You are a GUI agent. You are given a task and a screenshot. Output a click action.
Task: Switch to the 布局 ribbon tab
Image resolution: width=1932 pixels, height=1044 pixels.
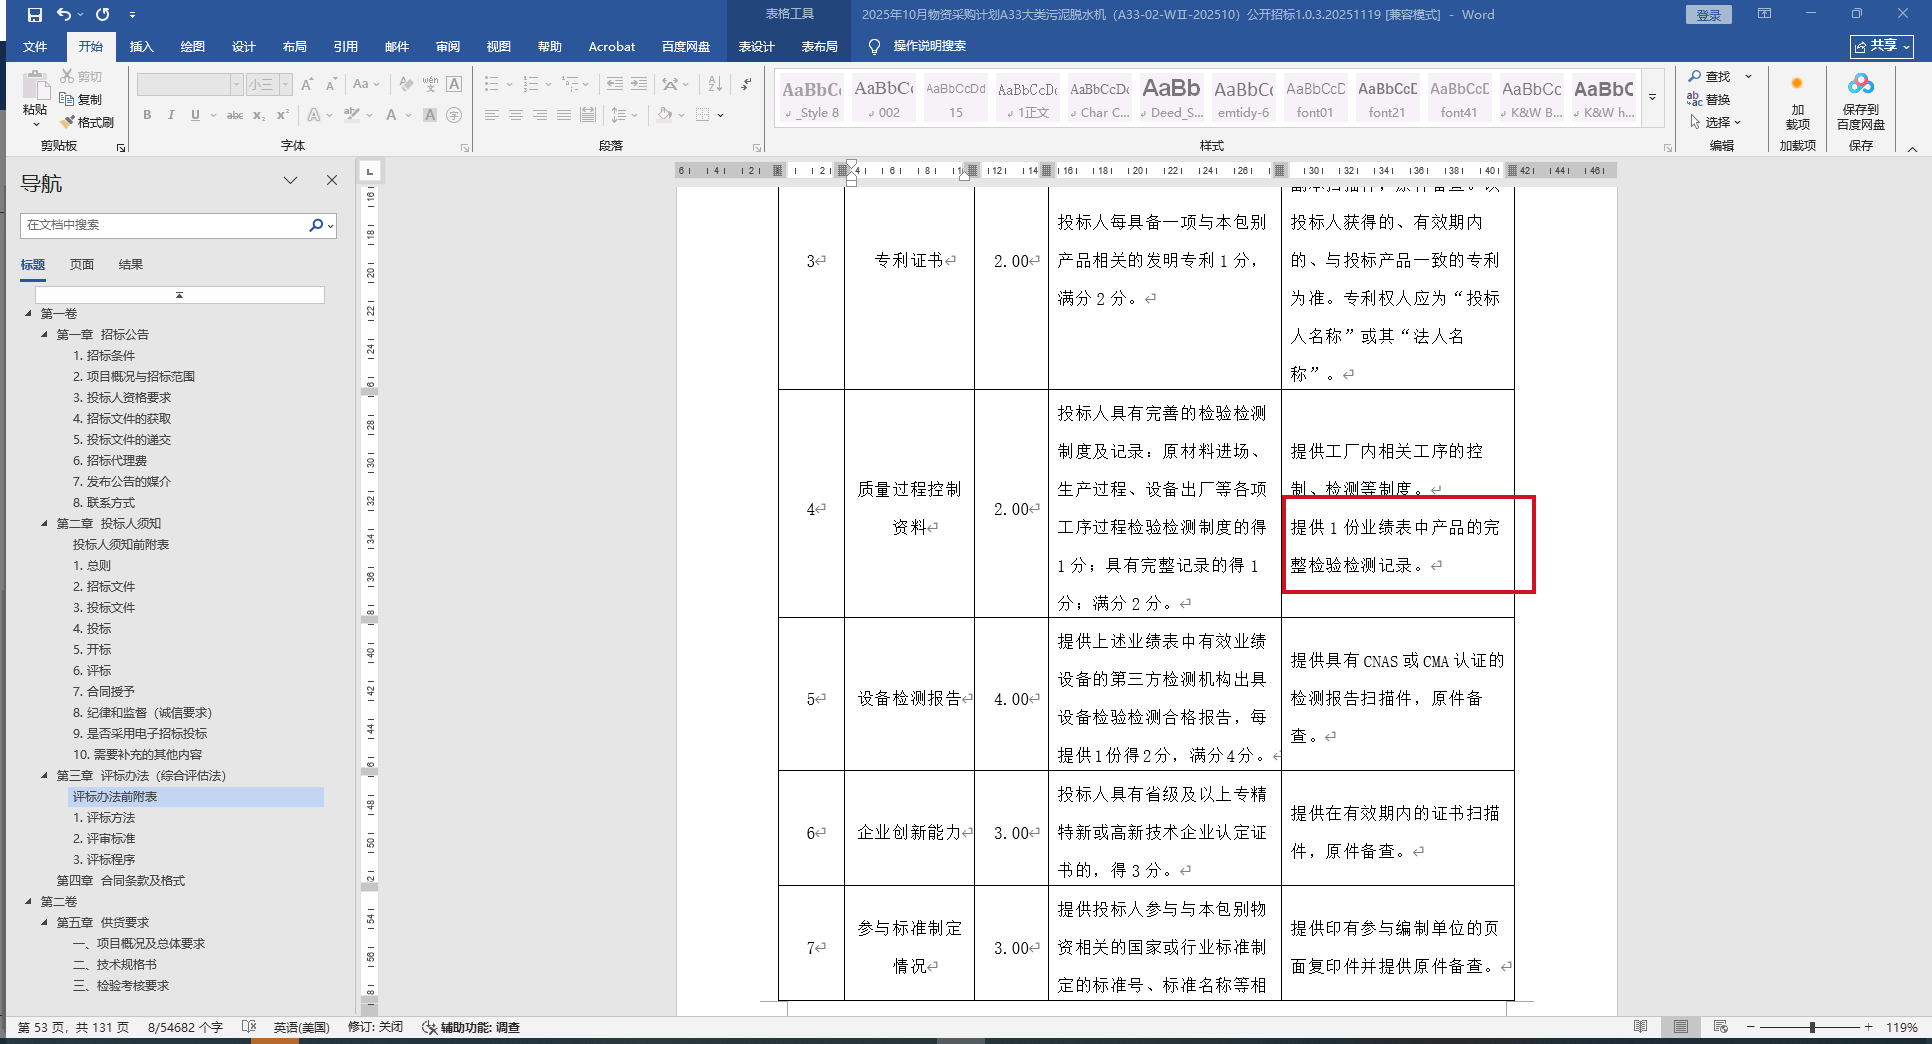pyautogui.click(x=294, y=47)
